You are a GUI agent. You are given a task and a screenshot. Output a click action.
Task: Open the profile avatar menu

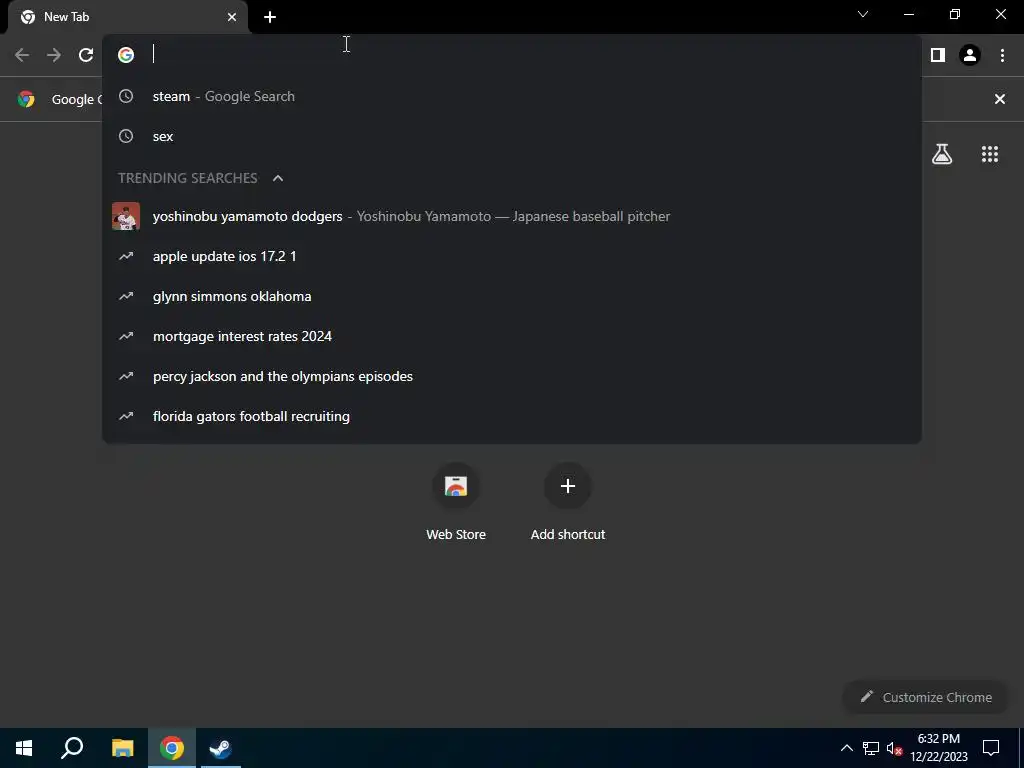click(x=970, y=55)
